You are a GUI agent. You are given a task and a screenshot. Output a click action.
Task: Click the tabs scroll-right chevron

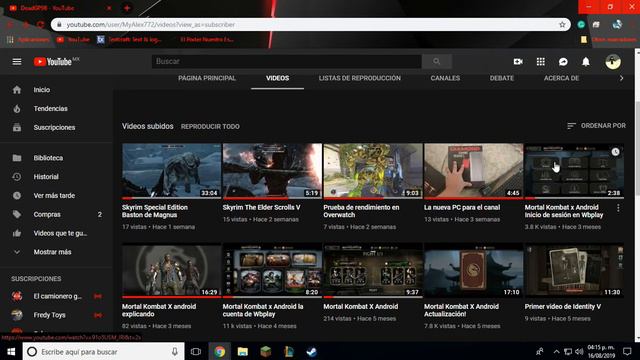click(x=621, y=78)
